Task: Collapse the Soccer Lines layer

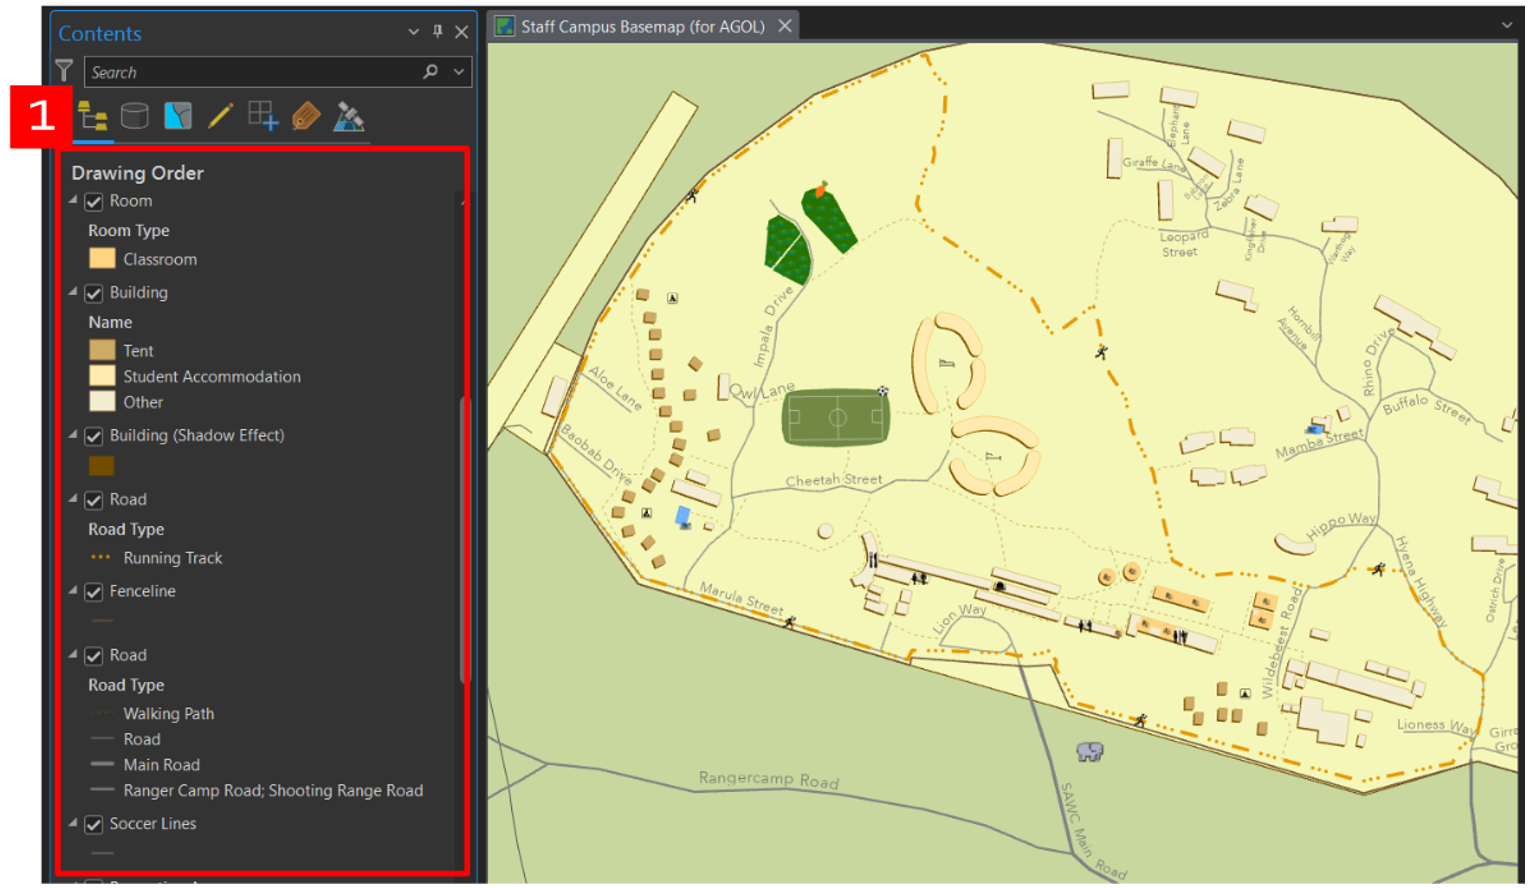Action: pos(73,823)
